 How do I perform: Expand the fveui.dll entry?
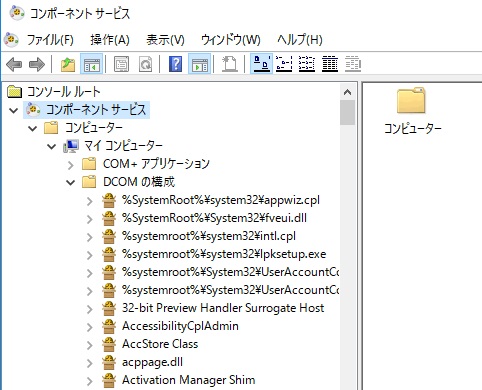tap(89, 219)
